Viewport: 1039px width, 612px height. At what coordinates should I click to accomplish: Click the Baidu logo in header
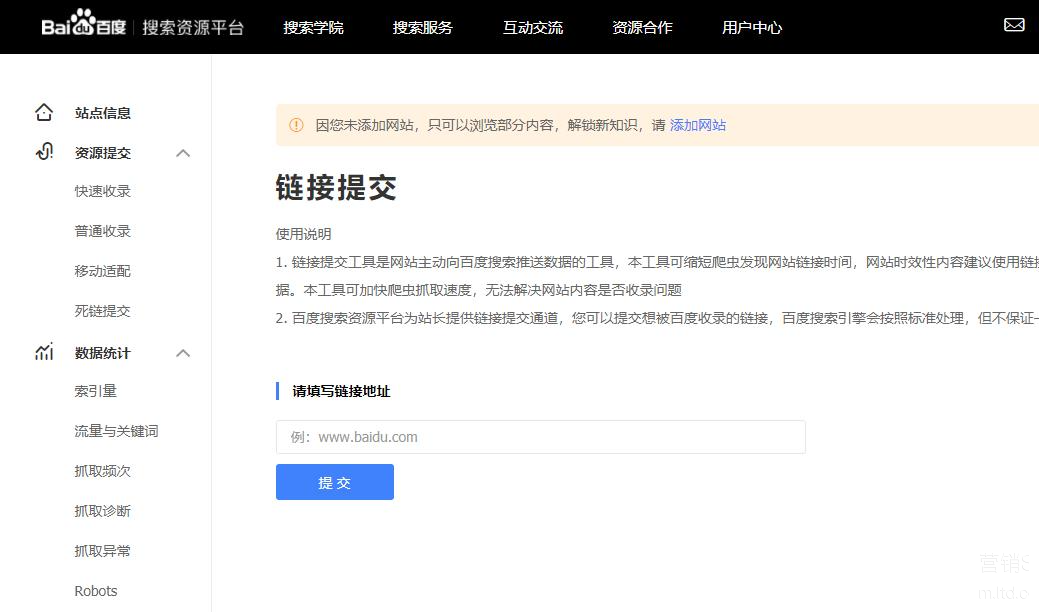coord(84,27)
